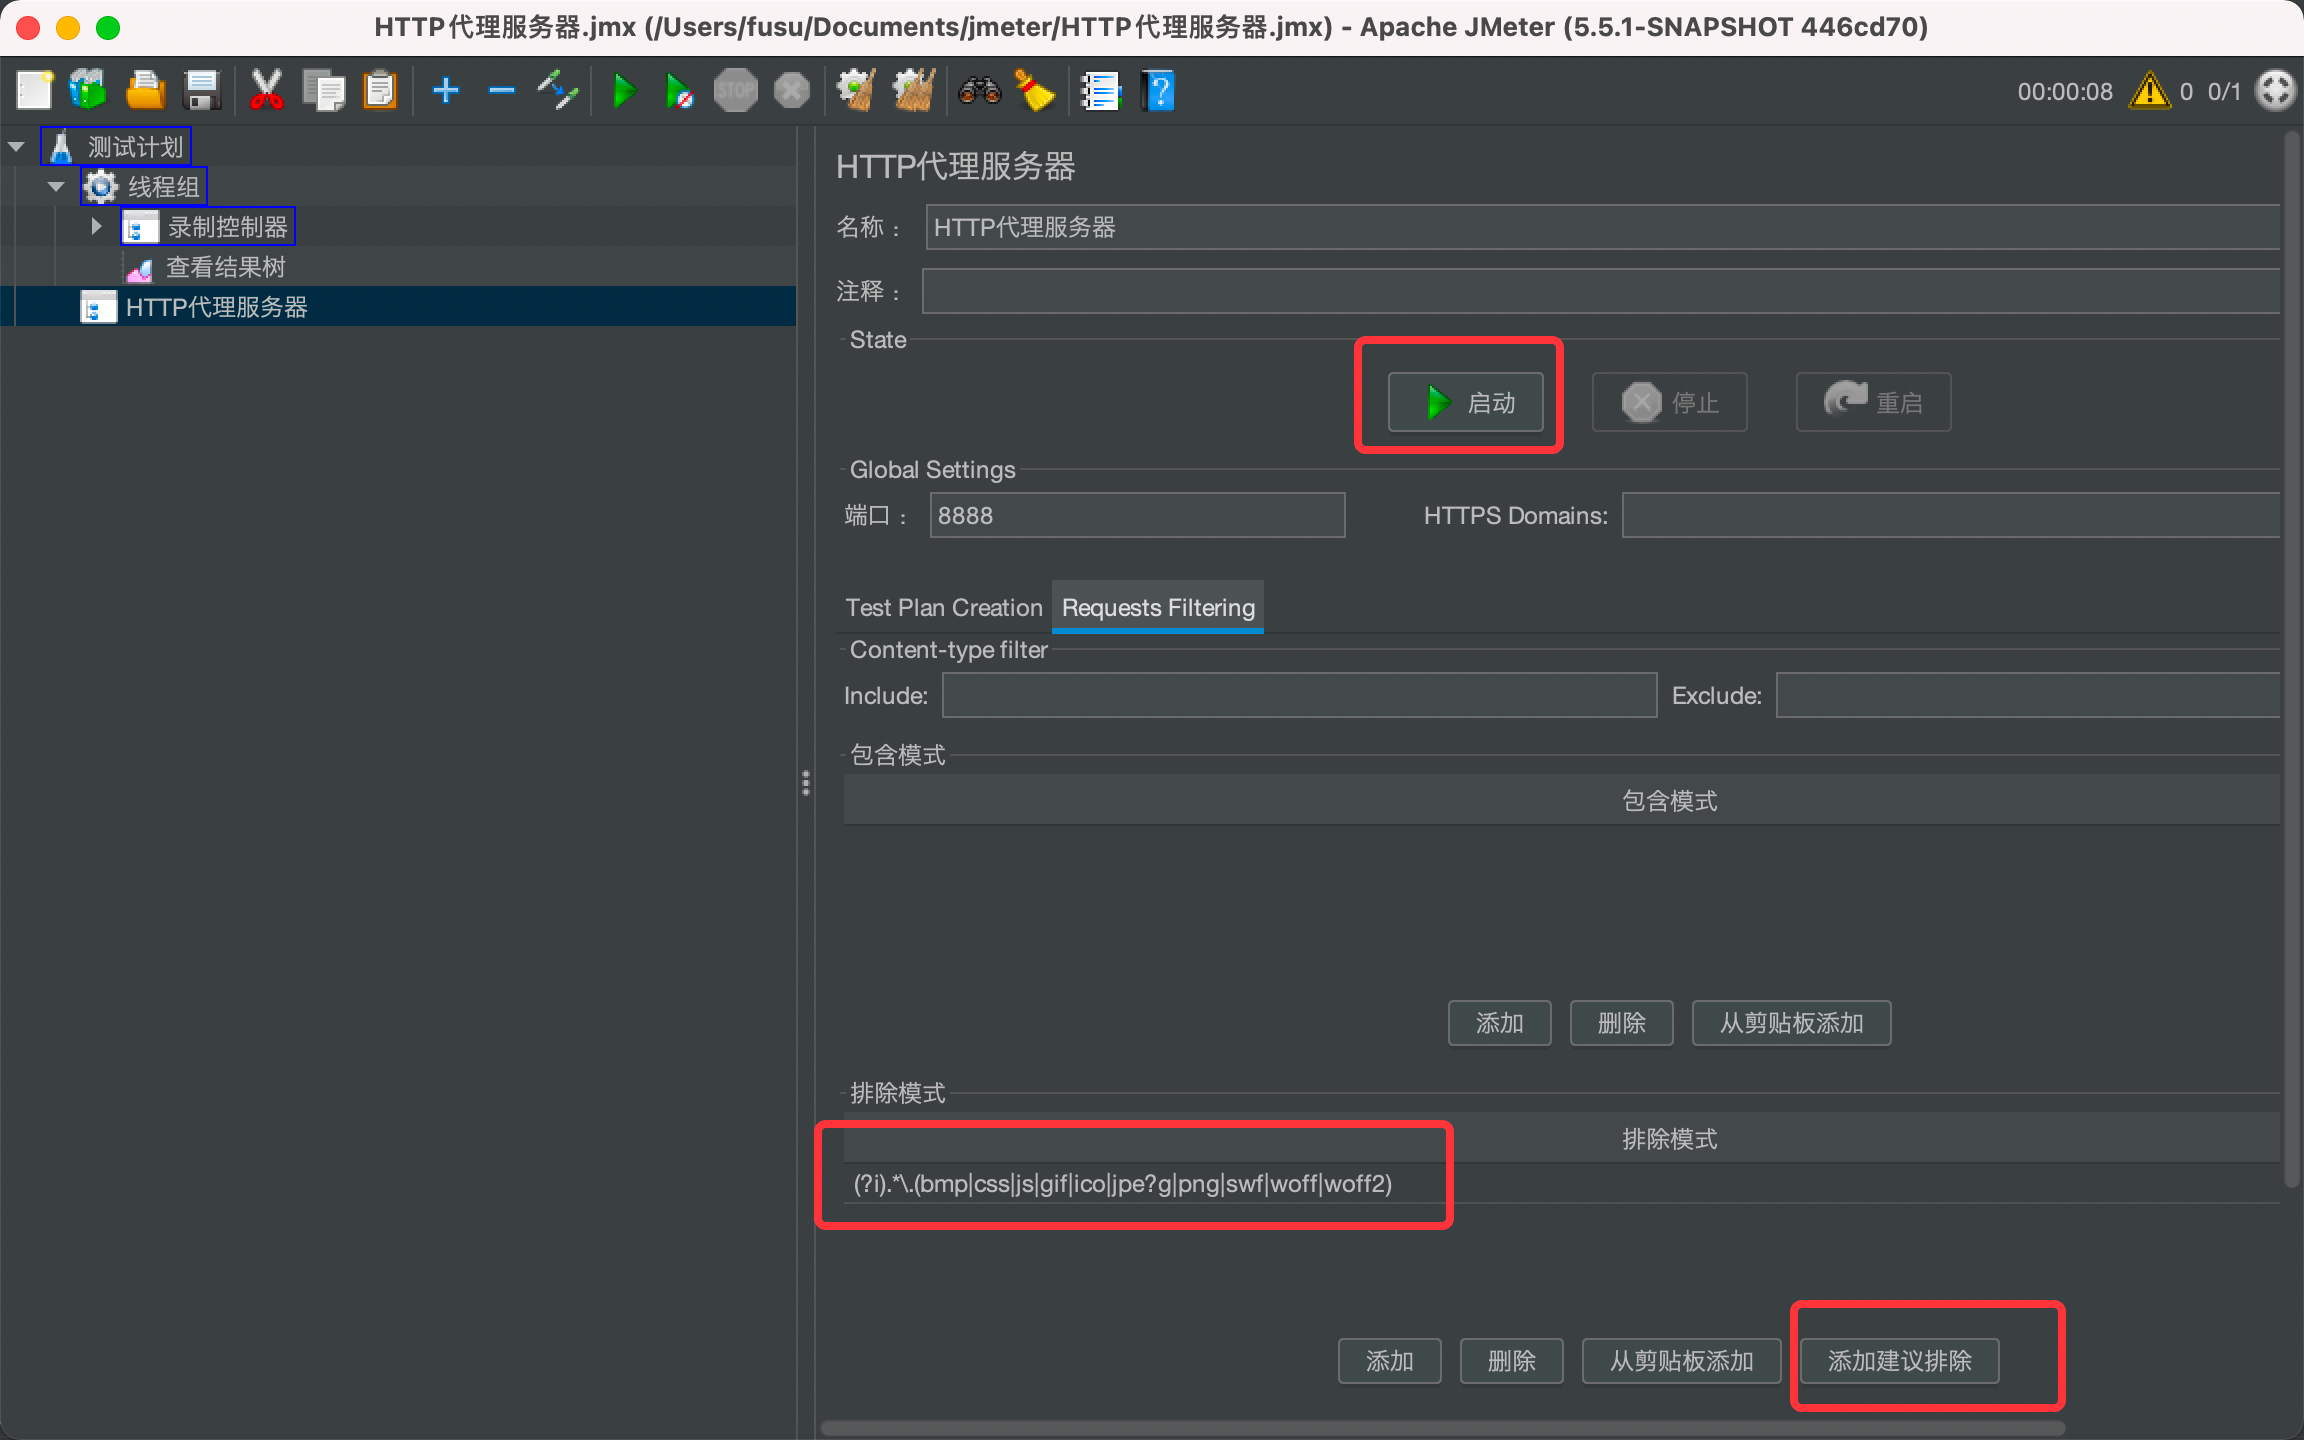The height and width of the screenshot is (1440, 2304).
Task: Collapse the 测试计划 tree node
Action: click(16, 147)
